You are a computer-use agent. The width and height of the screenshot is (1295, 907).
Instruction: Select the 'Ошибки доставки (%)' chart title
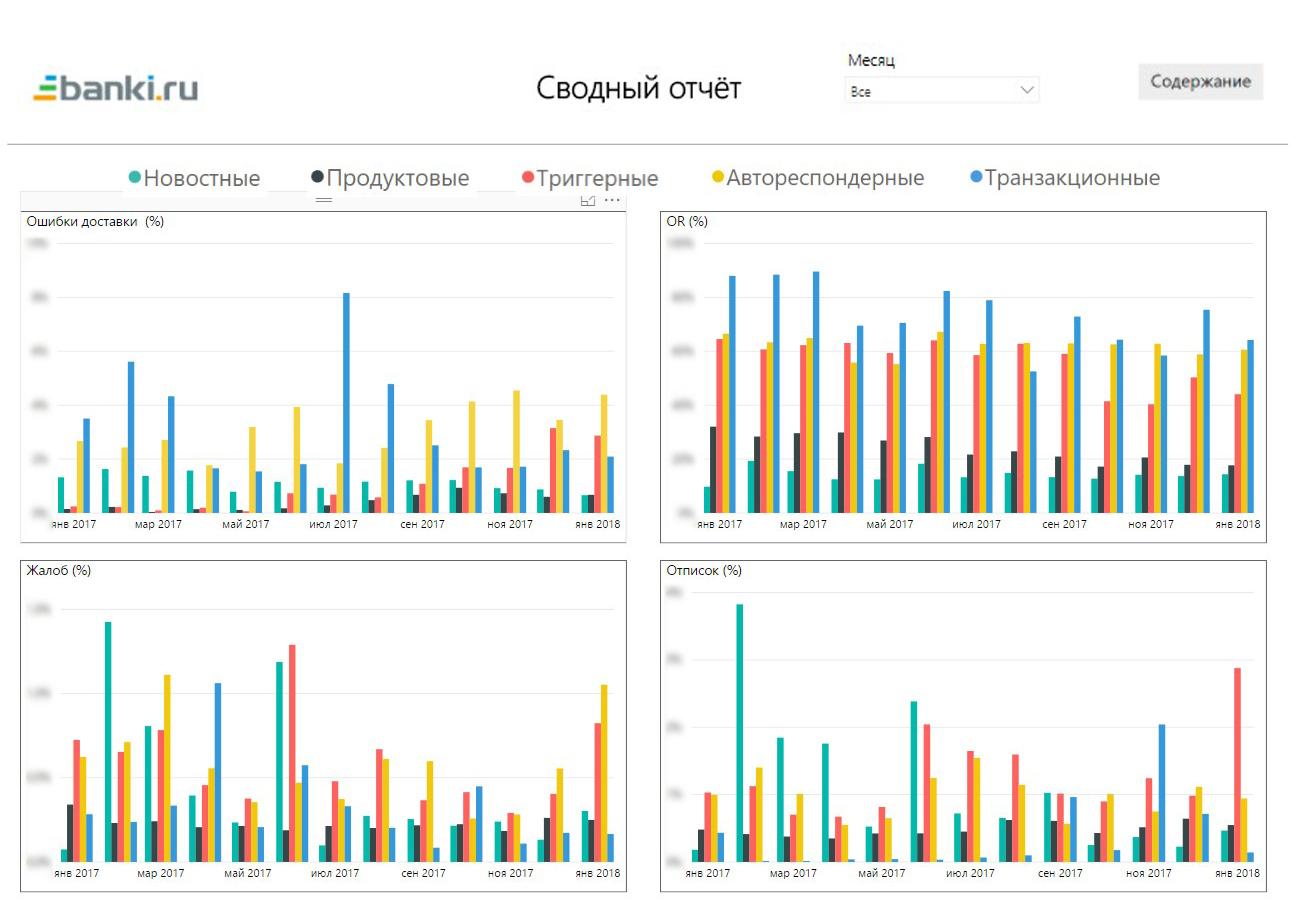[x=95, y=222]
